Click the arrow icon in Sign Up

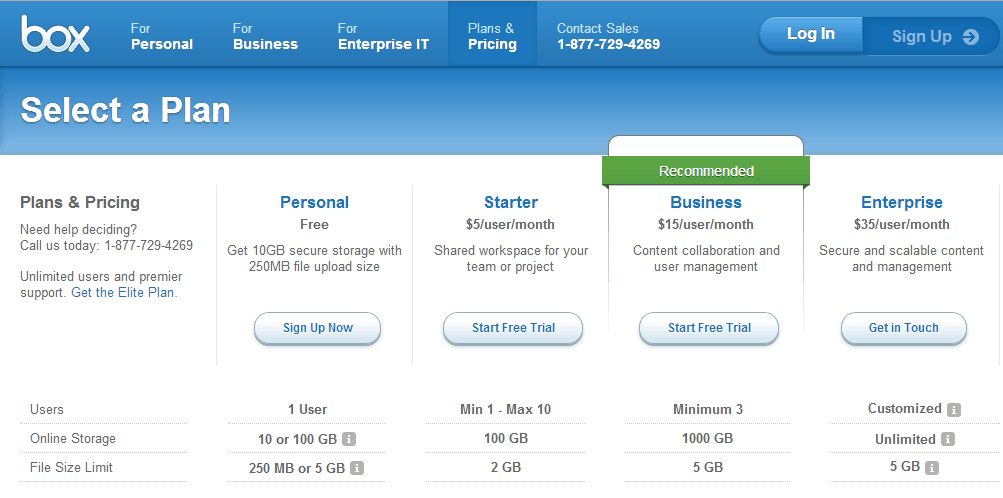970,37
